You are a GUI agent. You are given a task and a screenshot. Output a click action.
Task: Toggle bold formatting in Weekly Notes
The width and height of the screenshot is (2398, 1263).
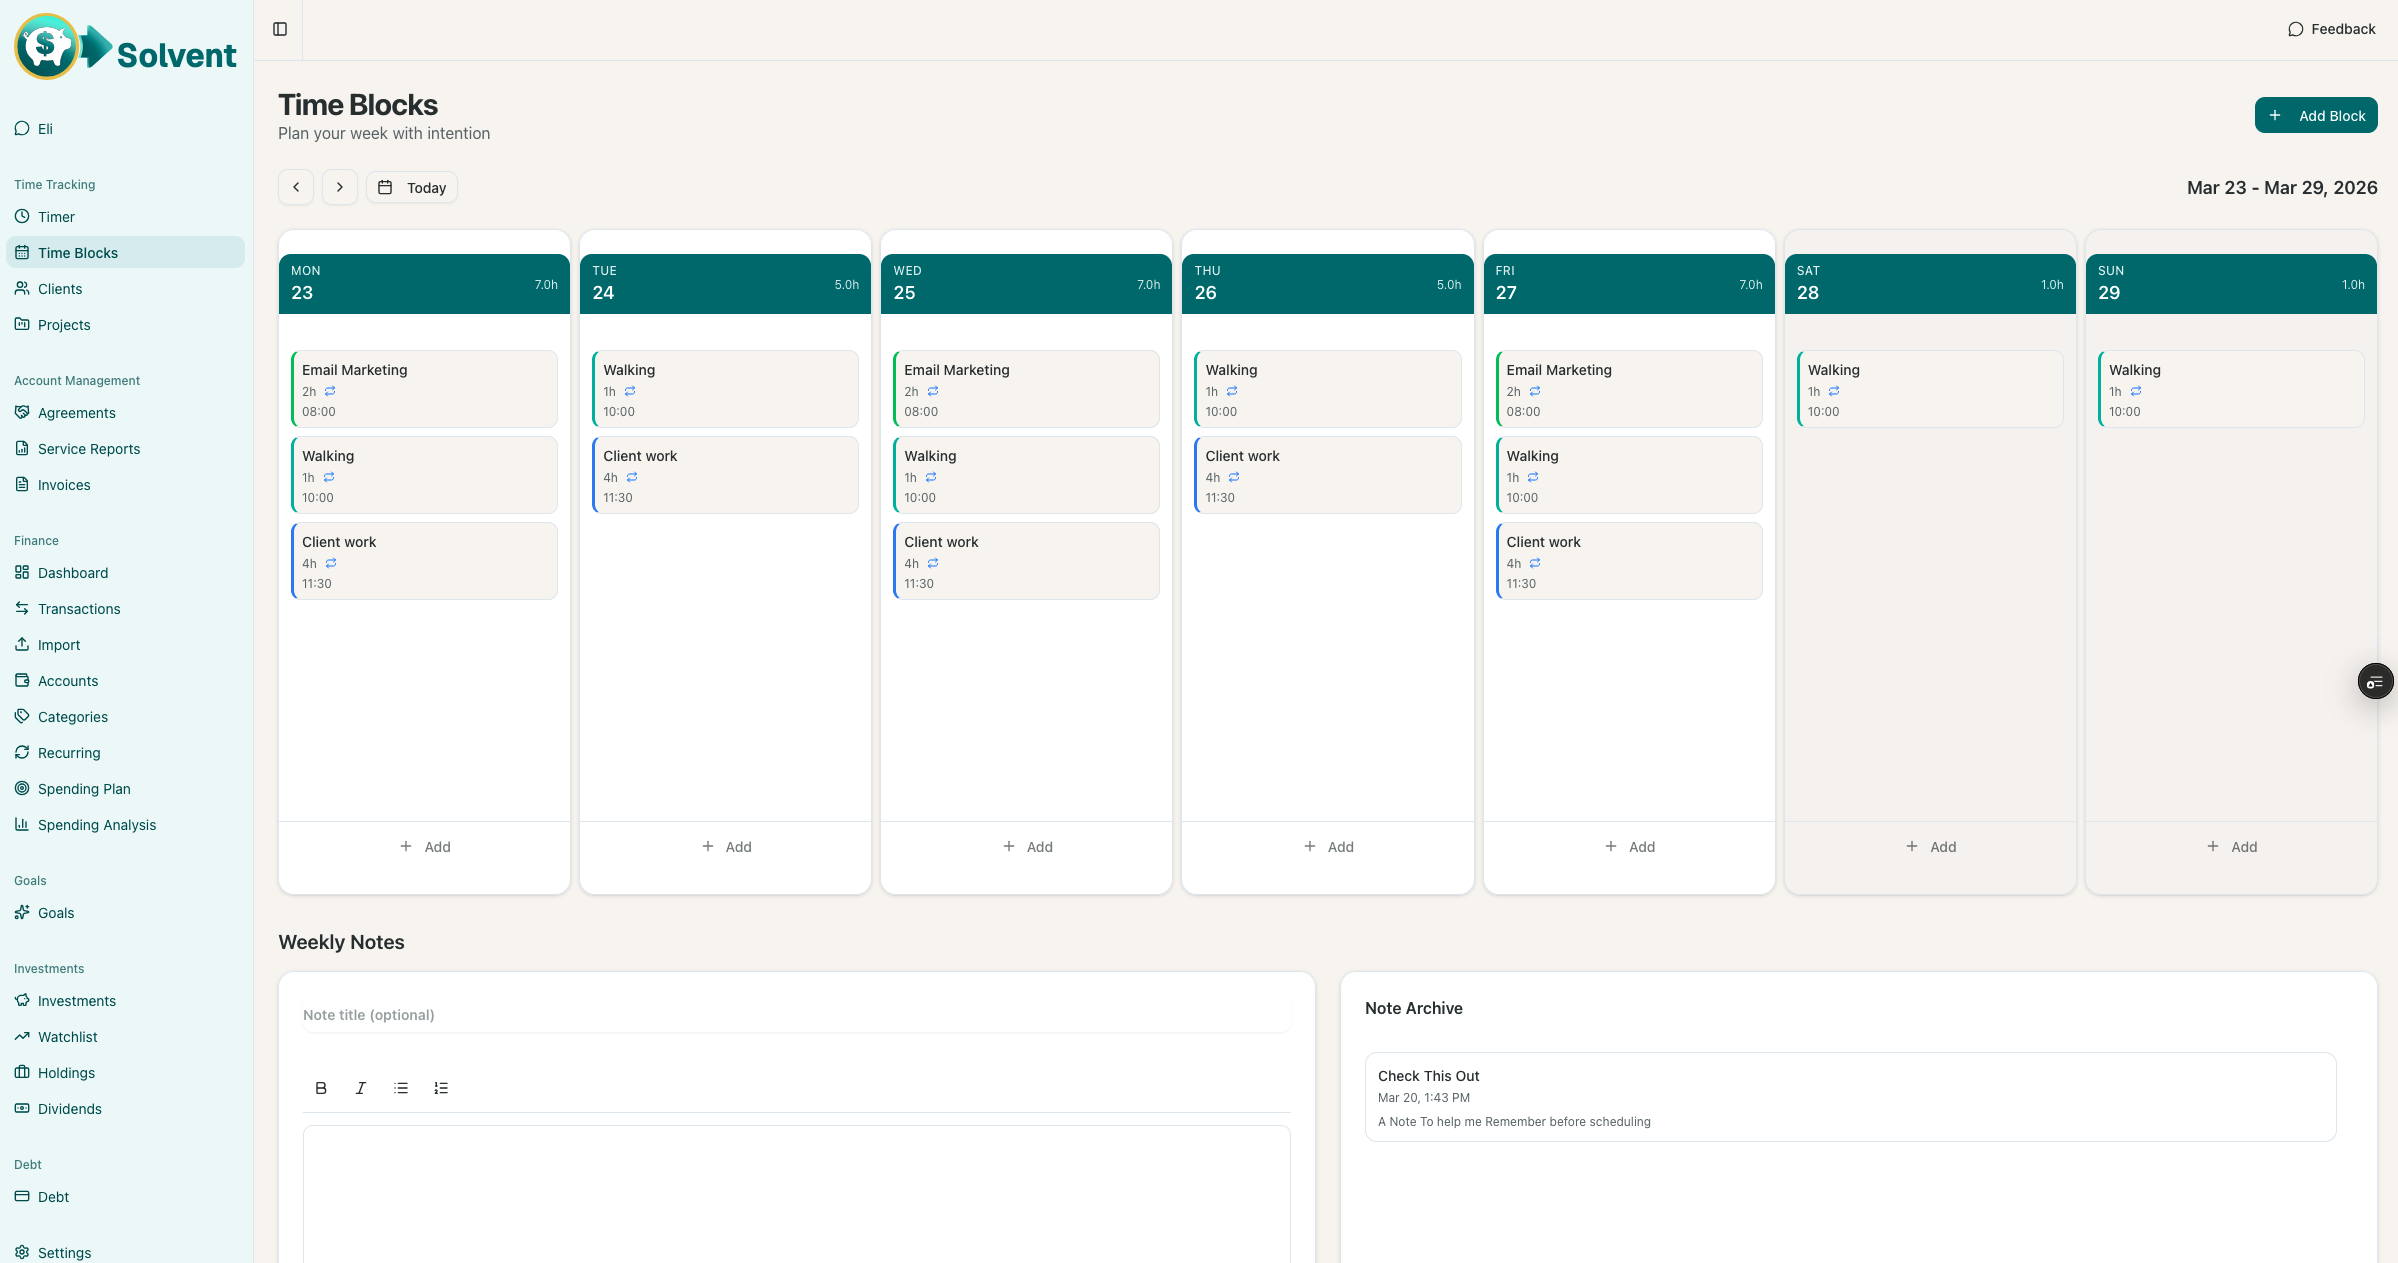click(x=321, y=1088)
